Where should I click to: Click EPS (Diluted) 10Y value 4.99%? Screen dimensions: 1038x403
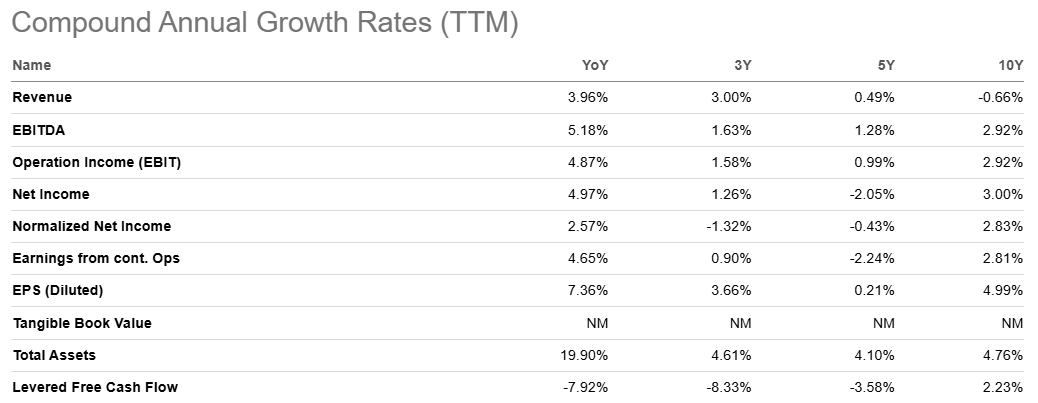coord(1004,290)
